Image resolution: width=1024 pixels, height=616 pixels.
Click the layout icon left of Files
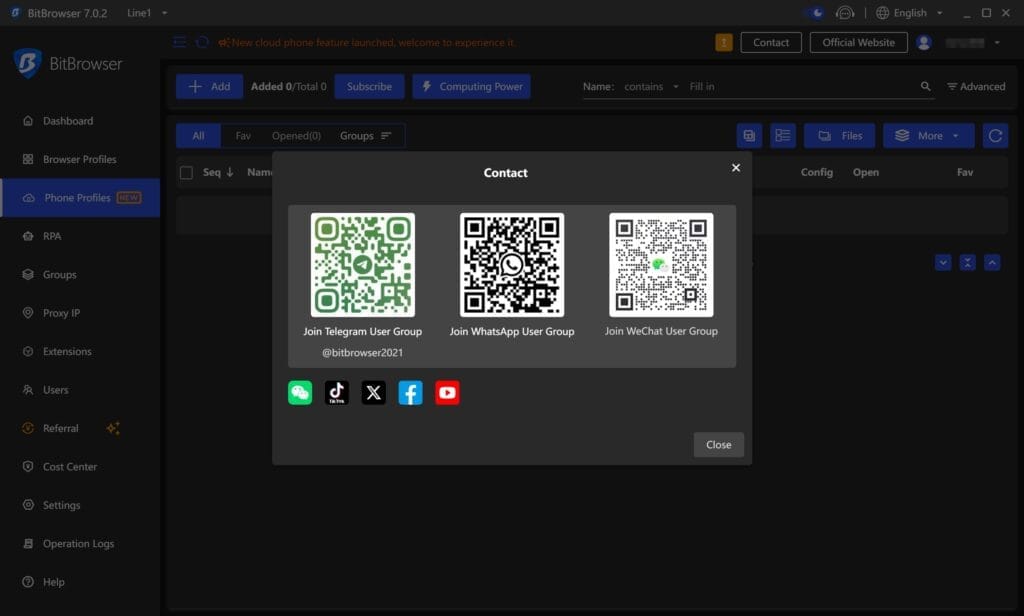click(749, 136)
